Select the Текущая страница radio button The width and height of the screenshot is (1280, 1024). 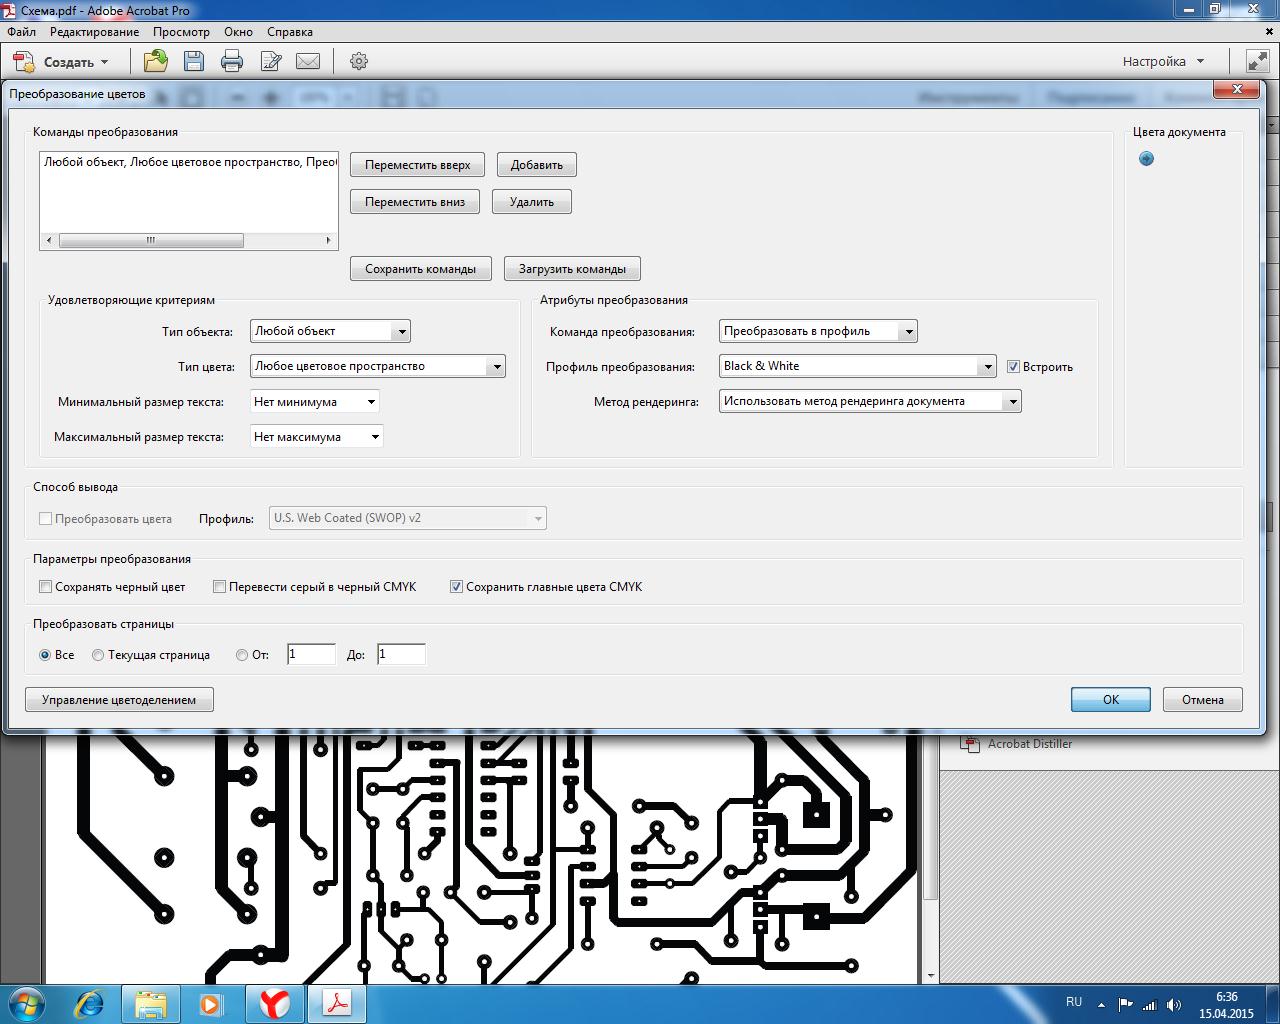click(98, 655)
